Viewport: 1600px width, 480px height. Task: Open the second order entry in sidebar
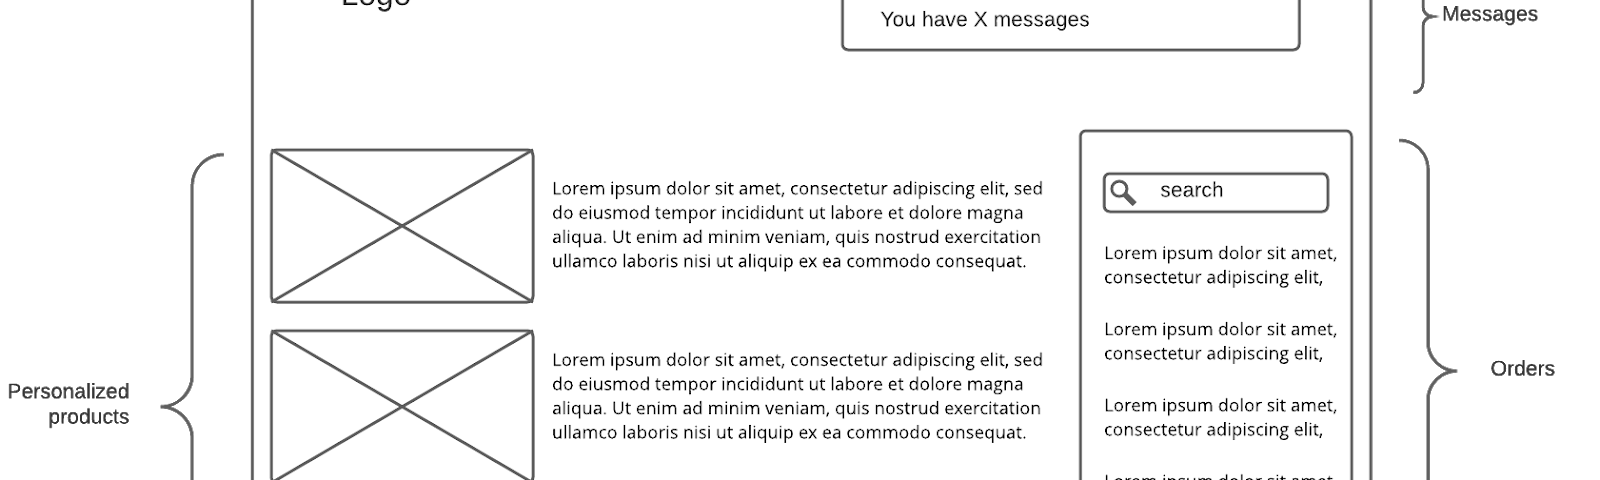point(1220,341)
